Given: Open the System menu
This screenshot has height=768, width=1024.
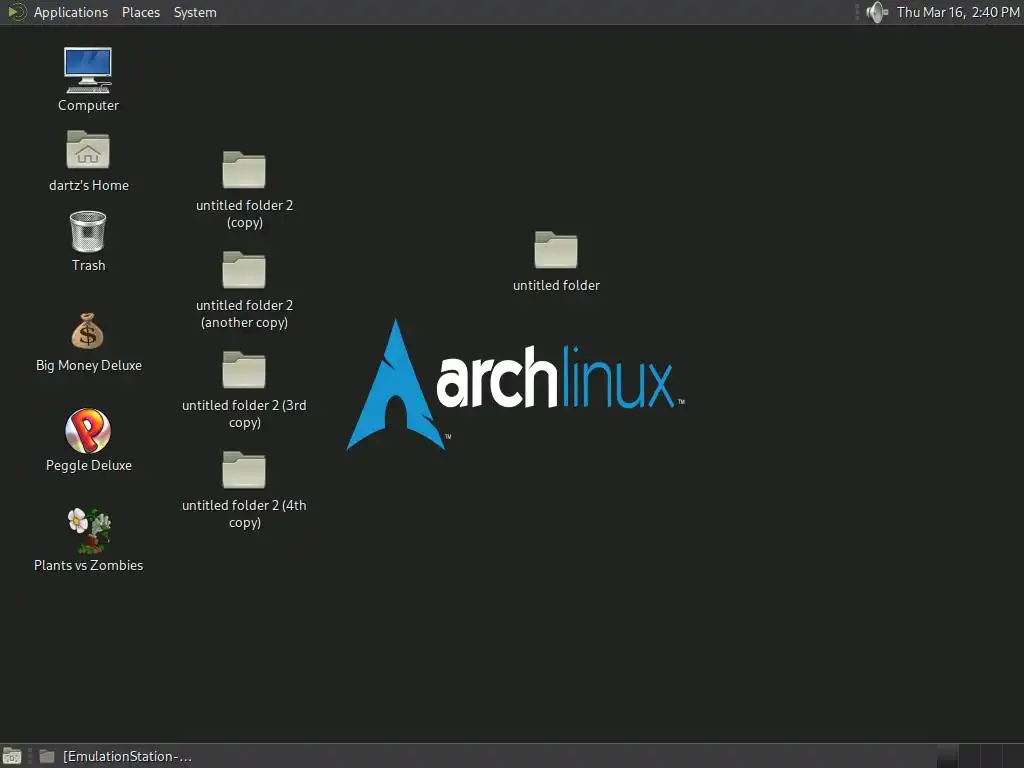Looking at the screenshot, I should pos(195,12).
